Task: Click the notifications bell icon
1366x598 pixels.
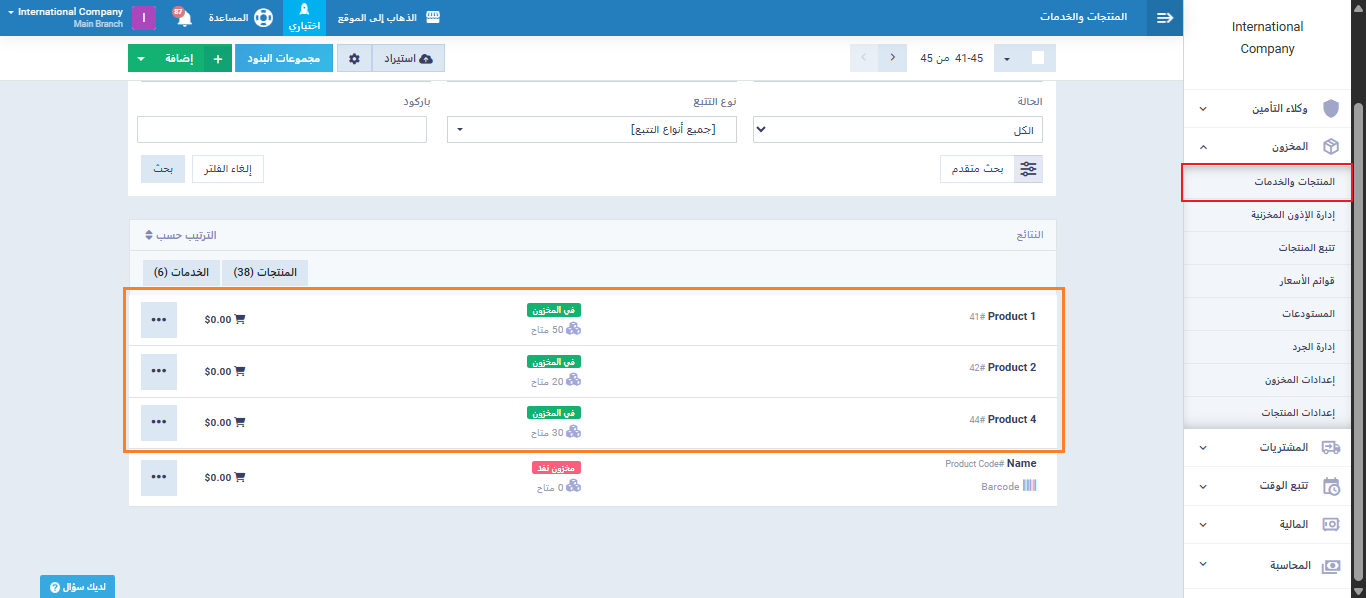Action: 184,18
